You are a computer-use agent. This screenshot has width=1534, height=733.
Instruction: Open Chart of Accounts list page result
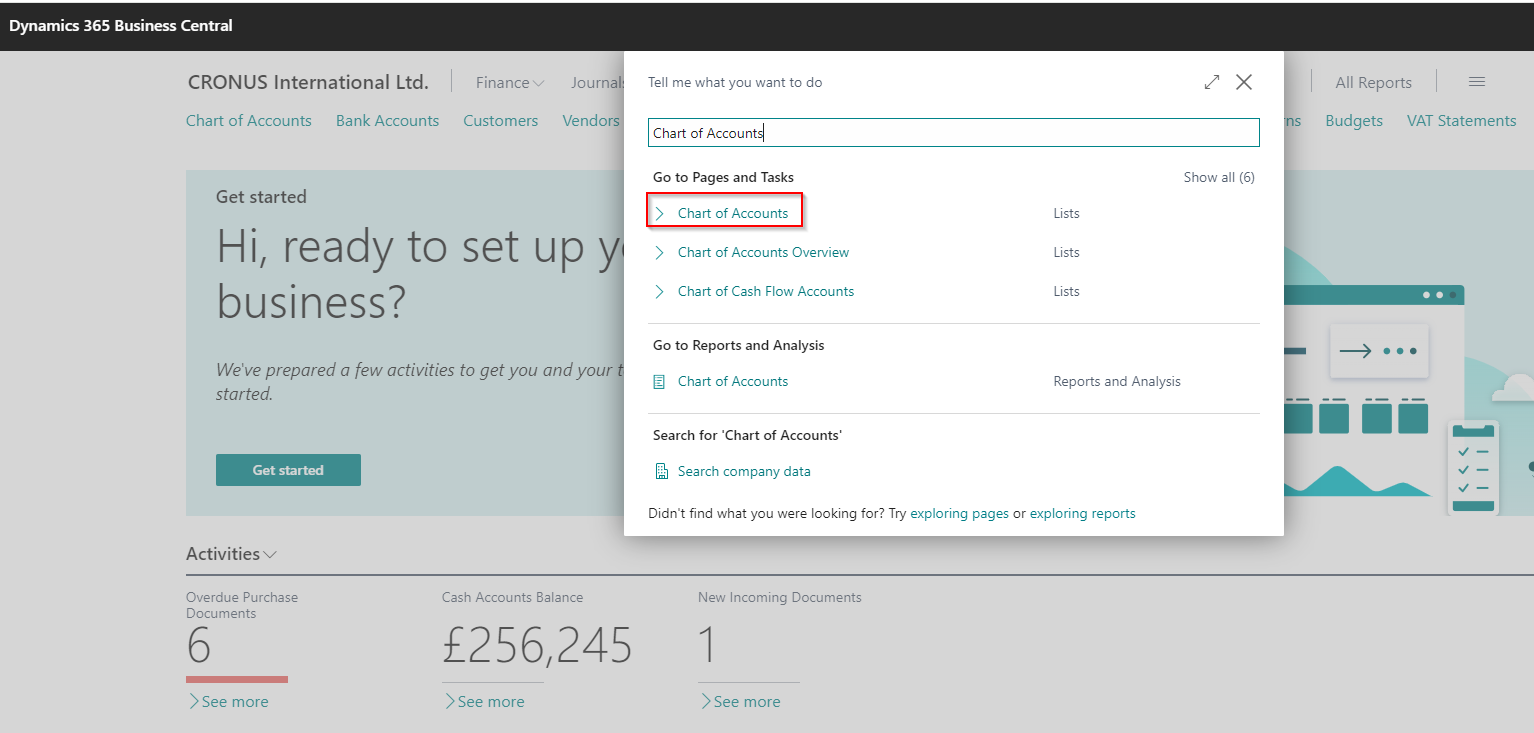tap(733, 213)
